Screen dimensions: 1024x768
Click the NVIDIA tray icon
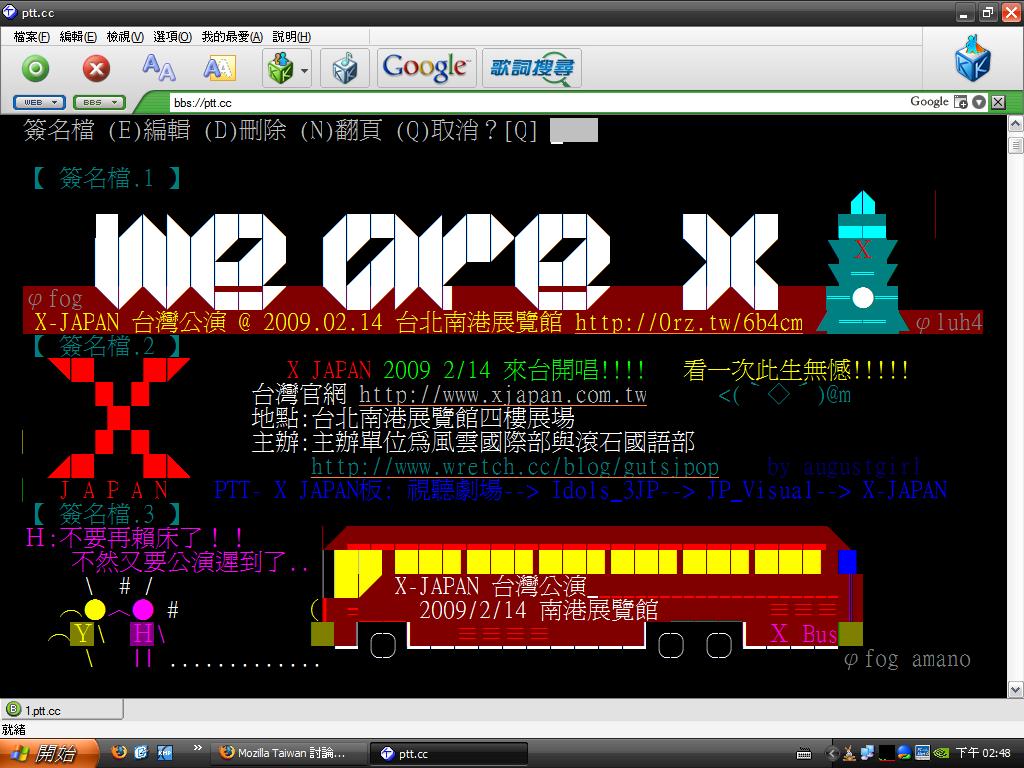(x=940, y=753)
